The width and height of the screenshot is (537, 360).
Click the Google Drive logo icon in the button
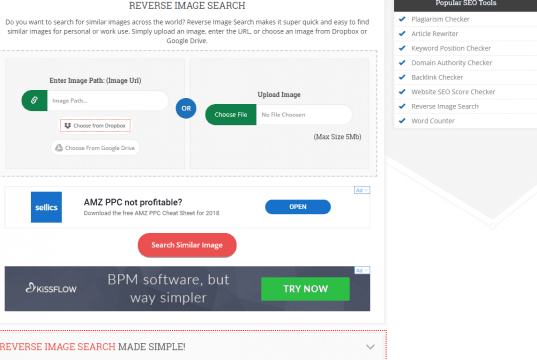coord(59,148)
